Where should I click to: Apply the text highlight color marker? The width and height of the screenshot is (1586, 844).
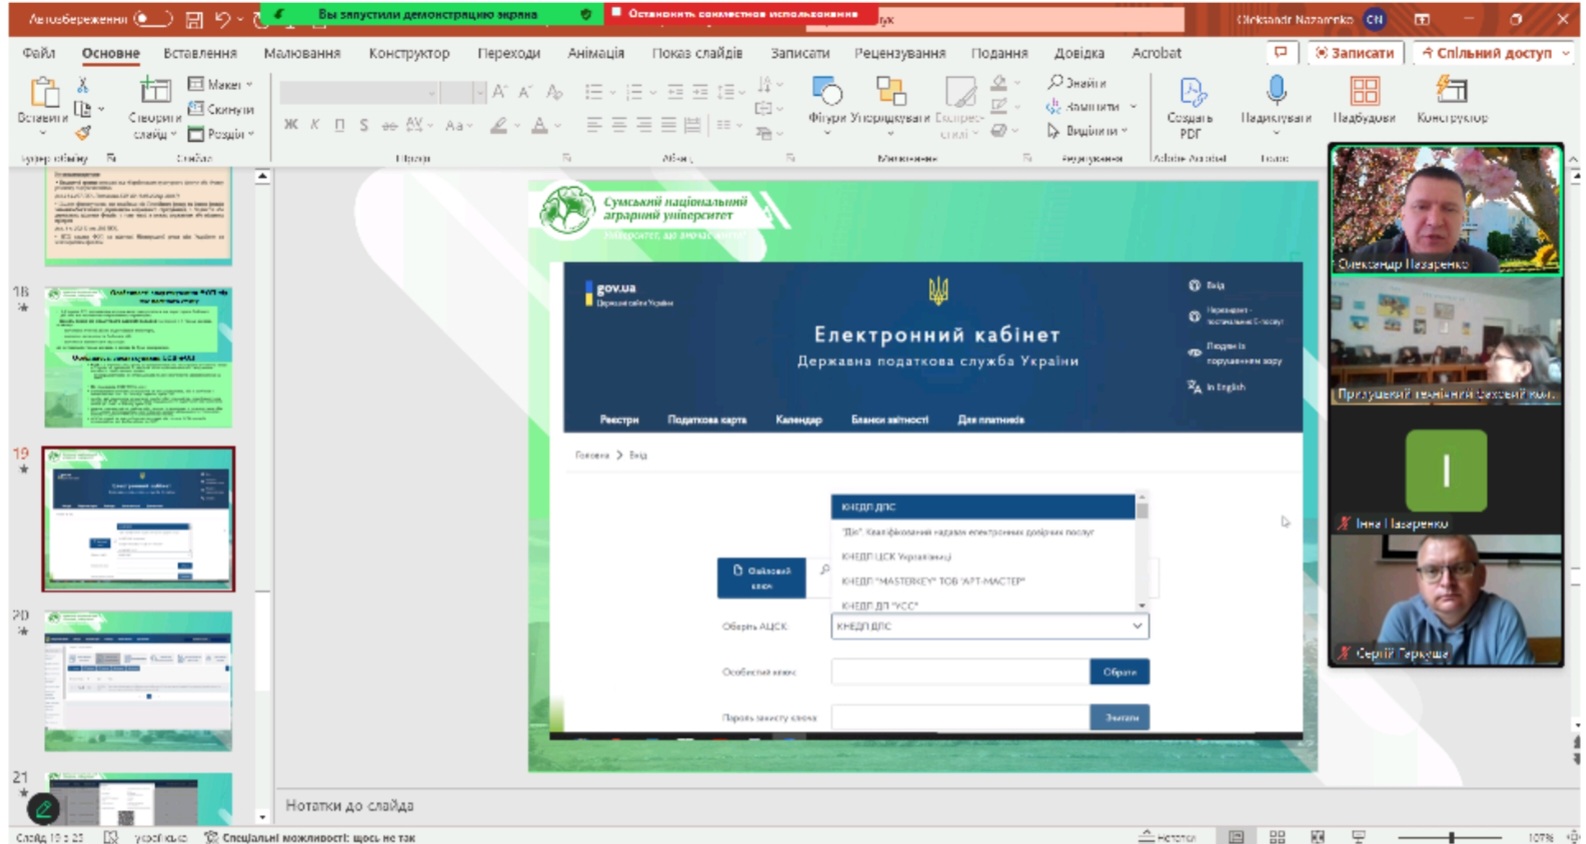498,125
